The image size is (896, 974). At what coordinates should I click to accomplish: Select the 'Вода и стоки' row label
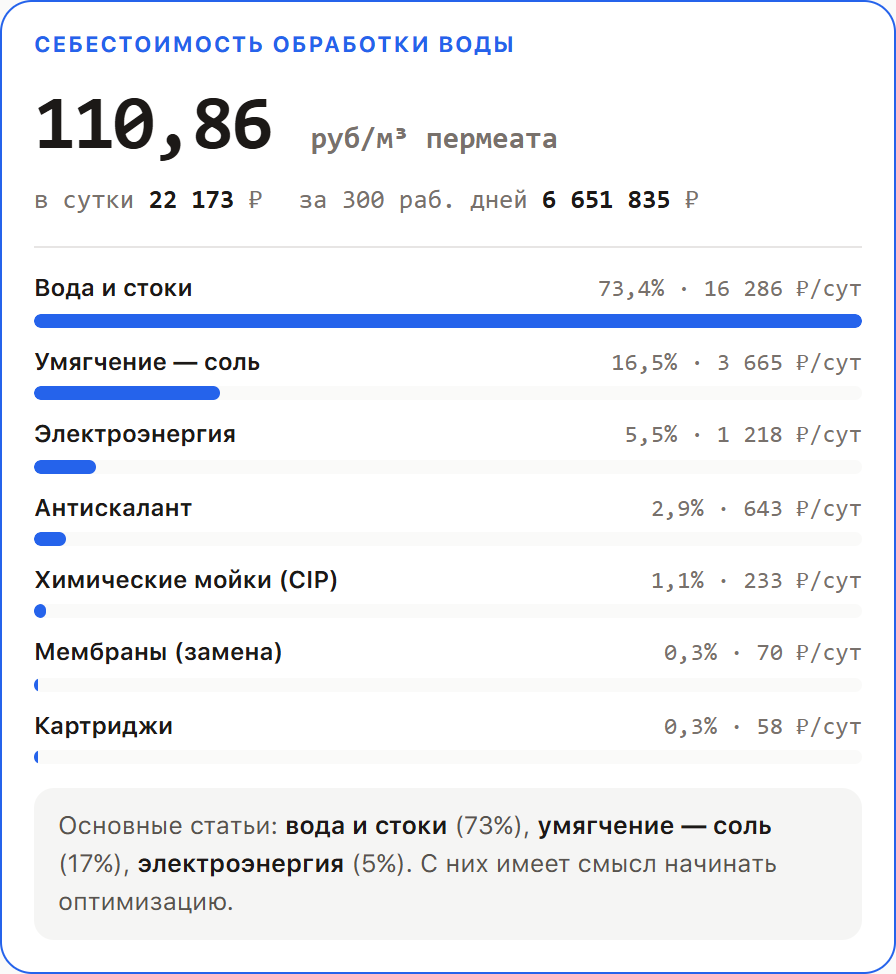(x=113, y=288)
